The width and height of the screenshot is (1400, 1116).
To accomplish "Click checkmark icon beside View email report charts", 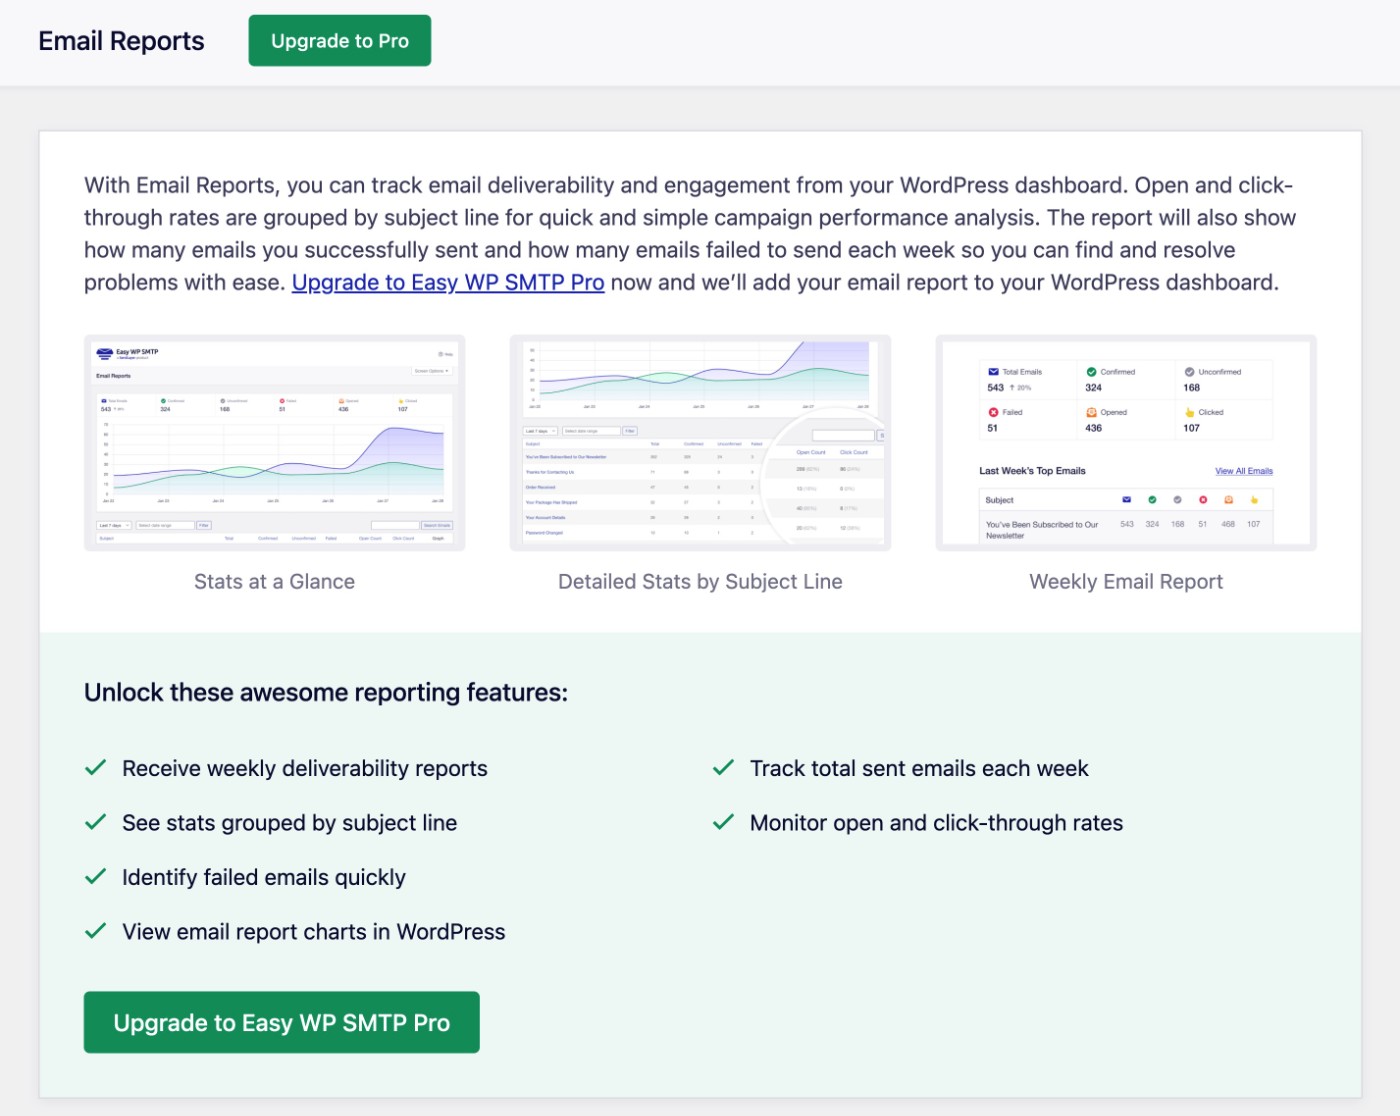I will (96, 931).
